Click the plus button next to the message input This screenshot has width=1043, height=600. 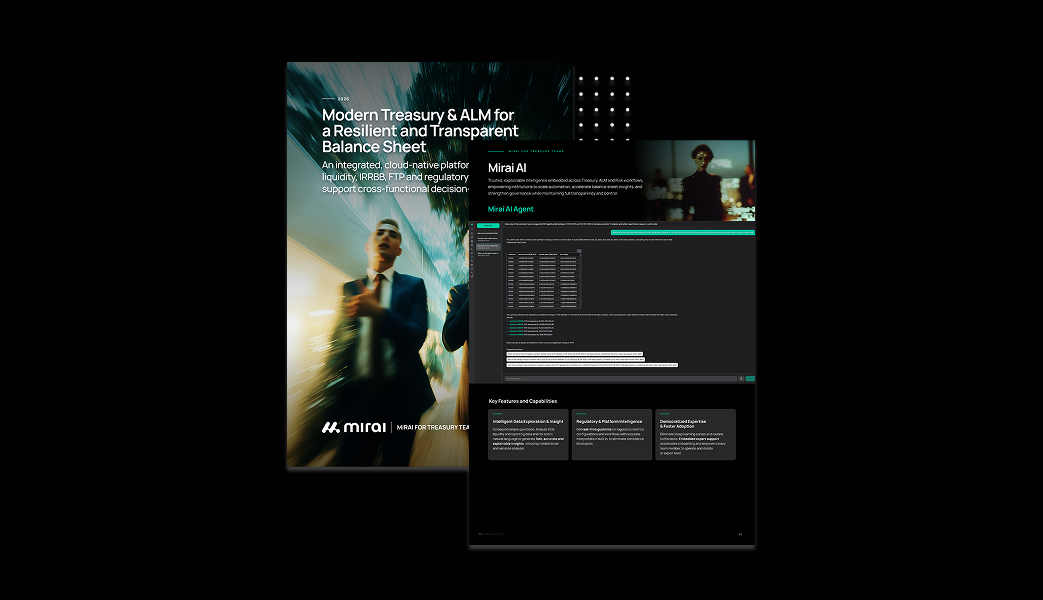point(741,378)
